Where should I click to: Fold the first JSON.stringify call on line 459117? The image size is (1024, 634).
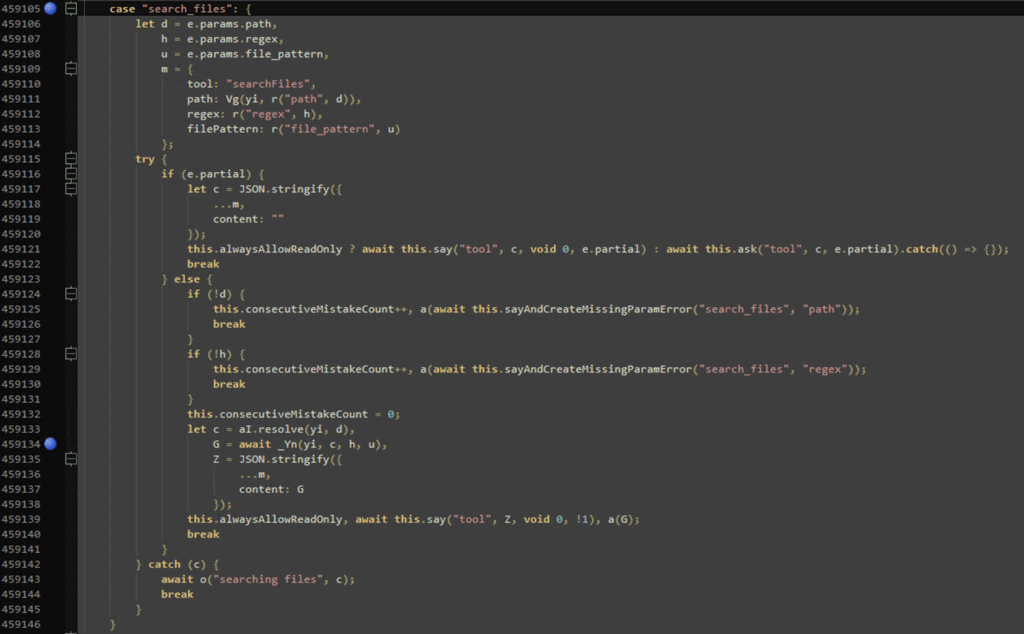point(70,189)
